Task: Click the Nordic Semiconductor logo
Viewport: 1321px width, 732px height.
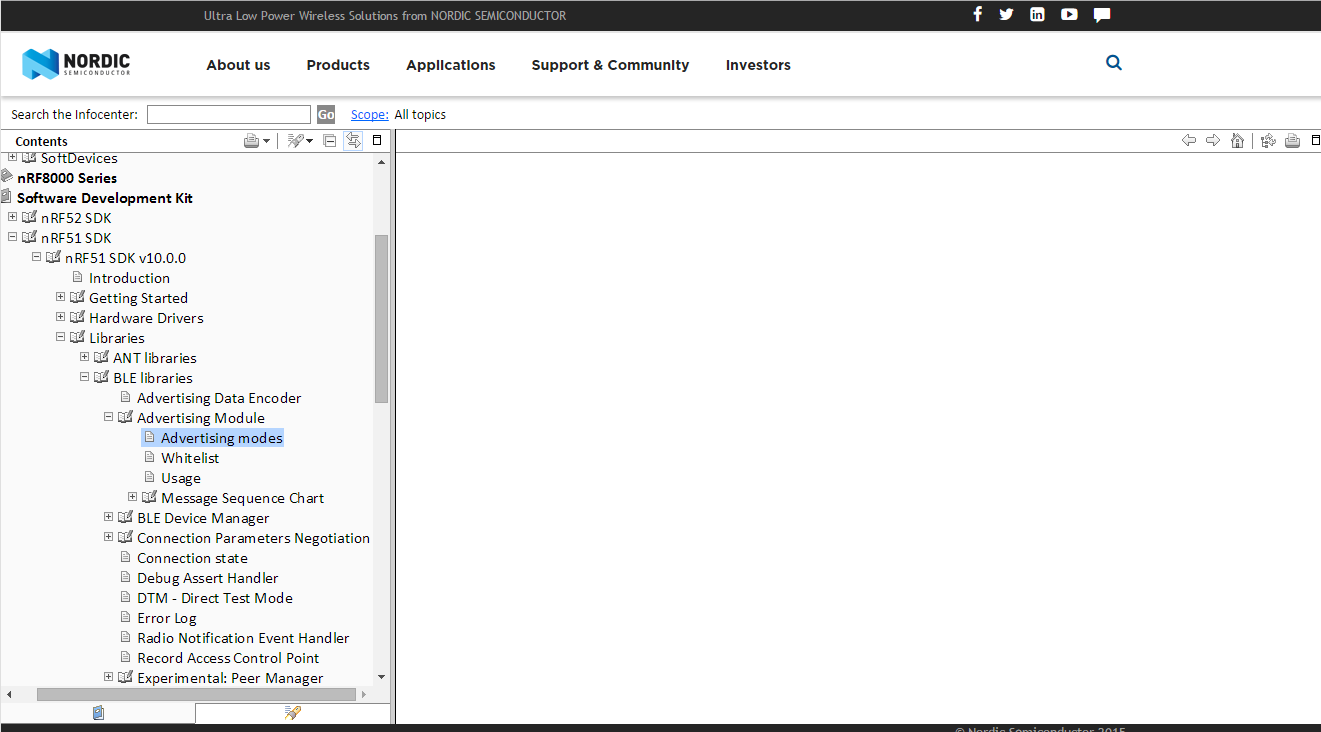Action: point(76,64)
